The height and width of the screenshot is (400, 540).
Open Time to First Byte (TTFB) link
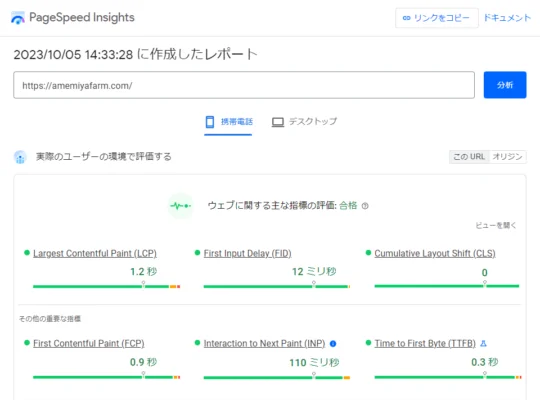click(425, 343)
